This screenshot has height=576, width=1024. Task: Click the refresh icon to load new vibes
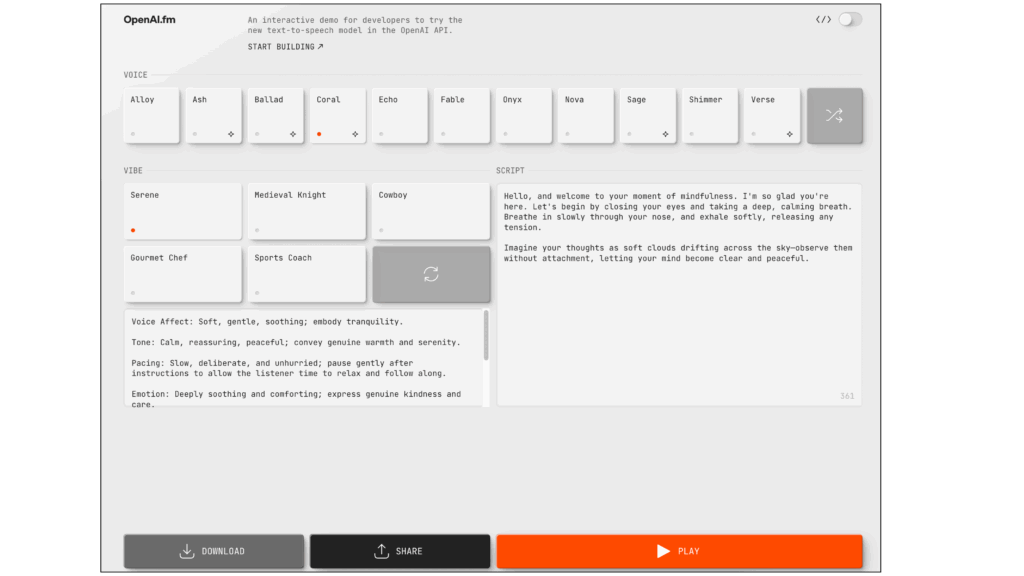click(431, 274)
